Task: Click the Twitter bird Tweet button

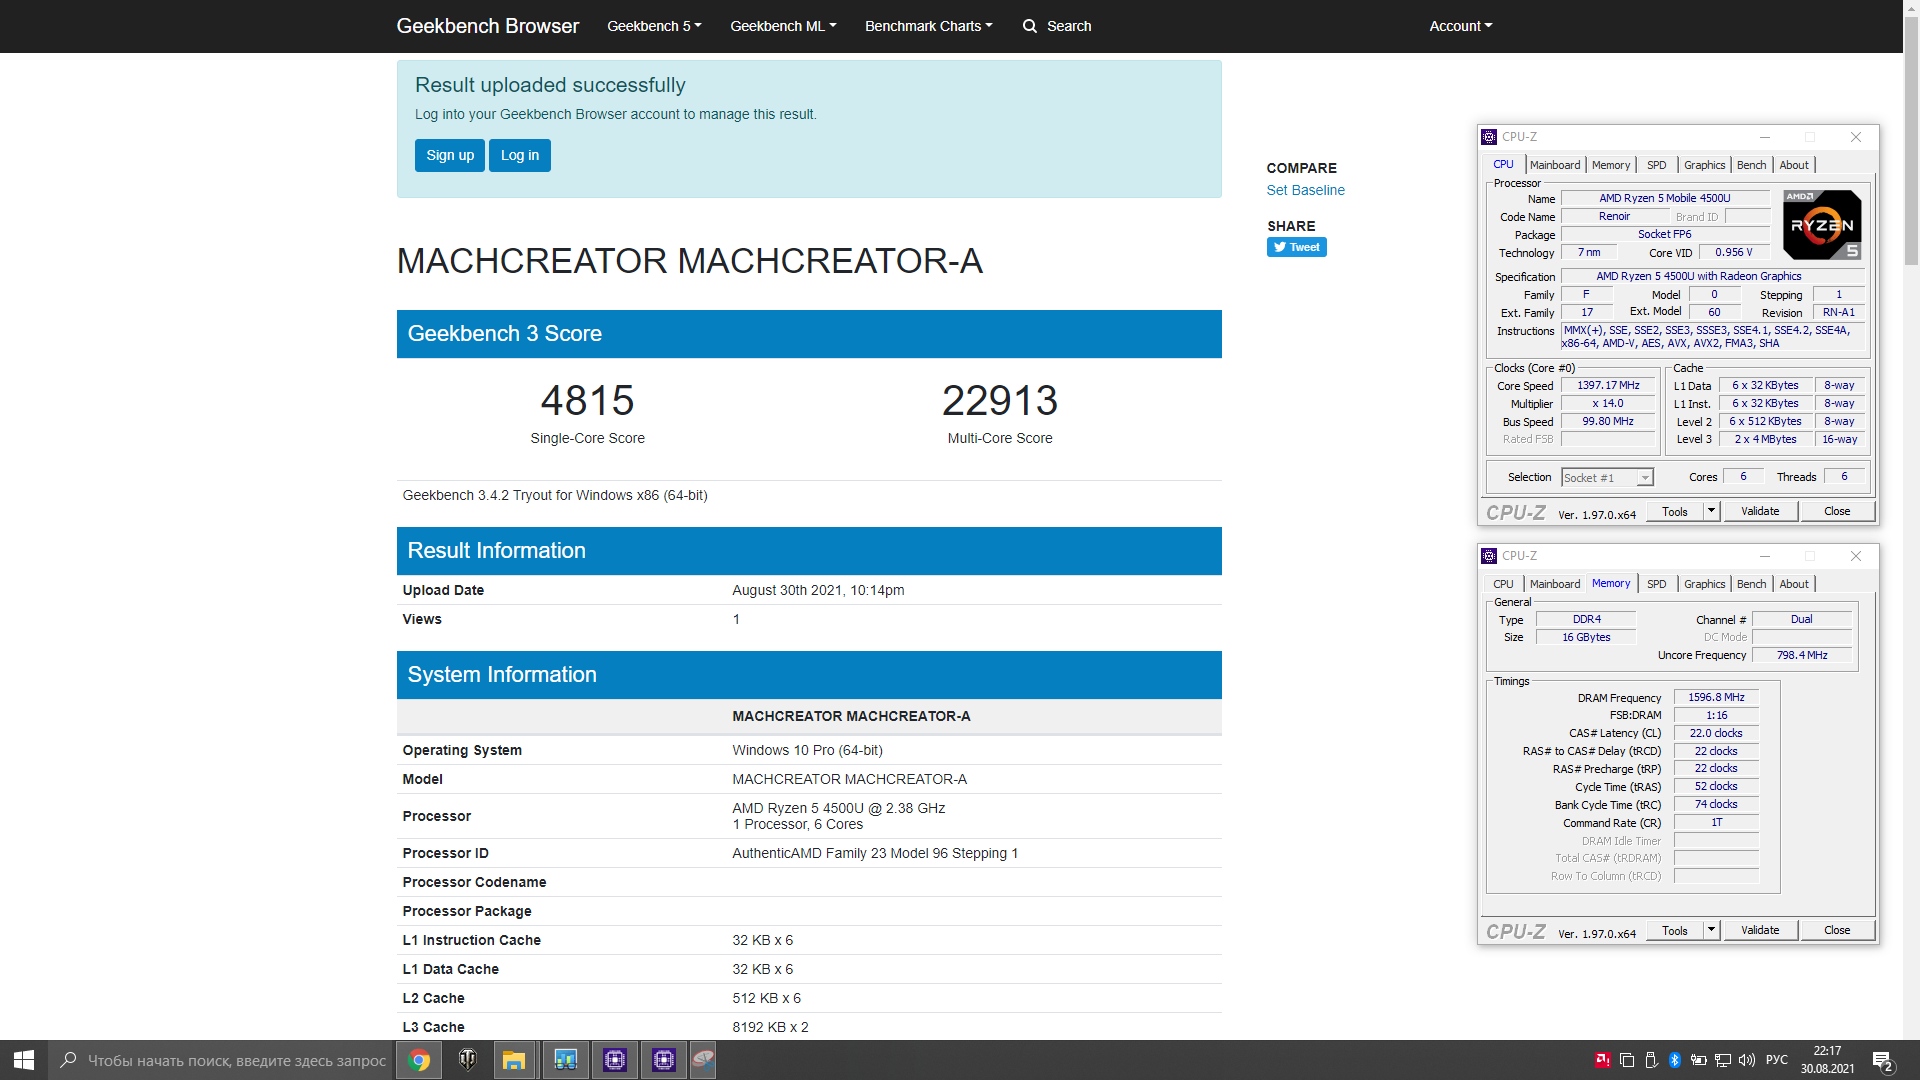Action: [x=1296, y=247]
